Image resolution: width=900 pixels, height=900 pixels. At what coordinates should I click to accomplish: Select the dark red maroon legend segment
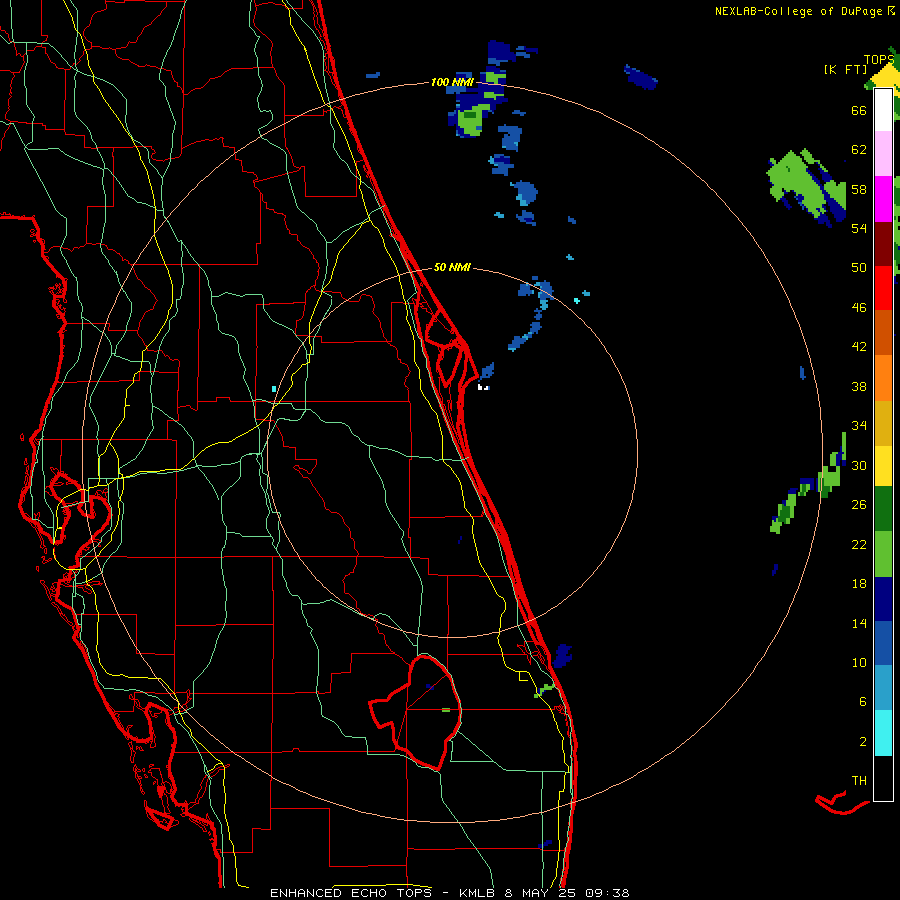click(x=883, y=244)
